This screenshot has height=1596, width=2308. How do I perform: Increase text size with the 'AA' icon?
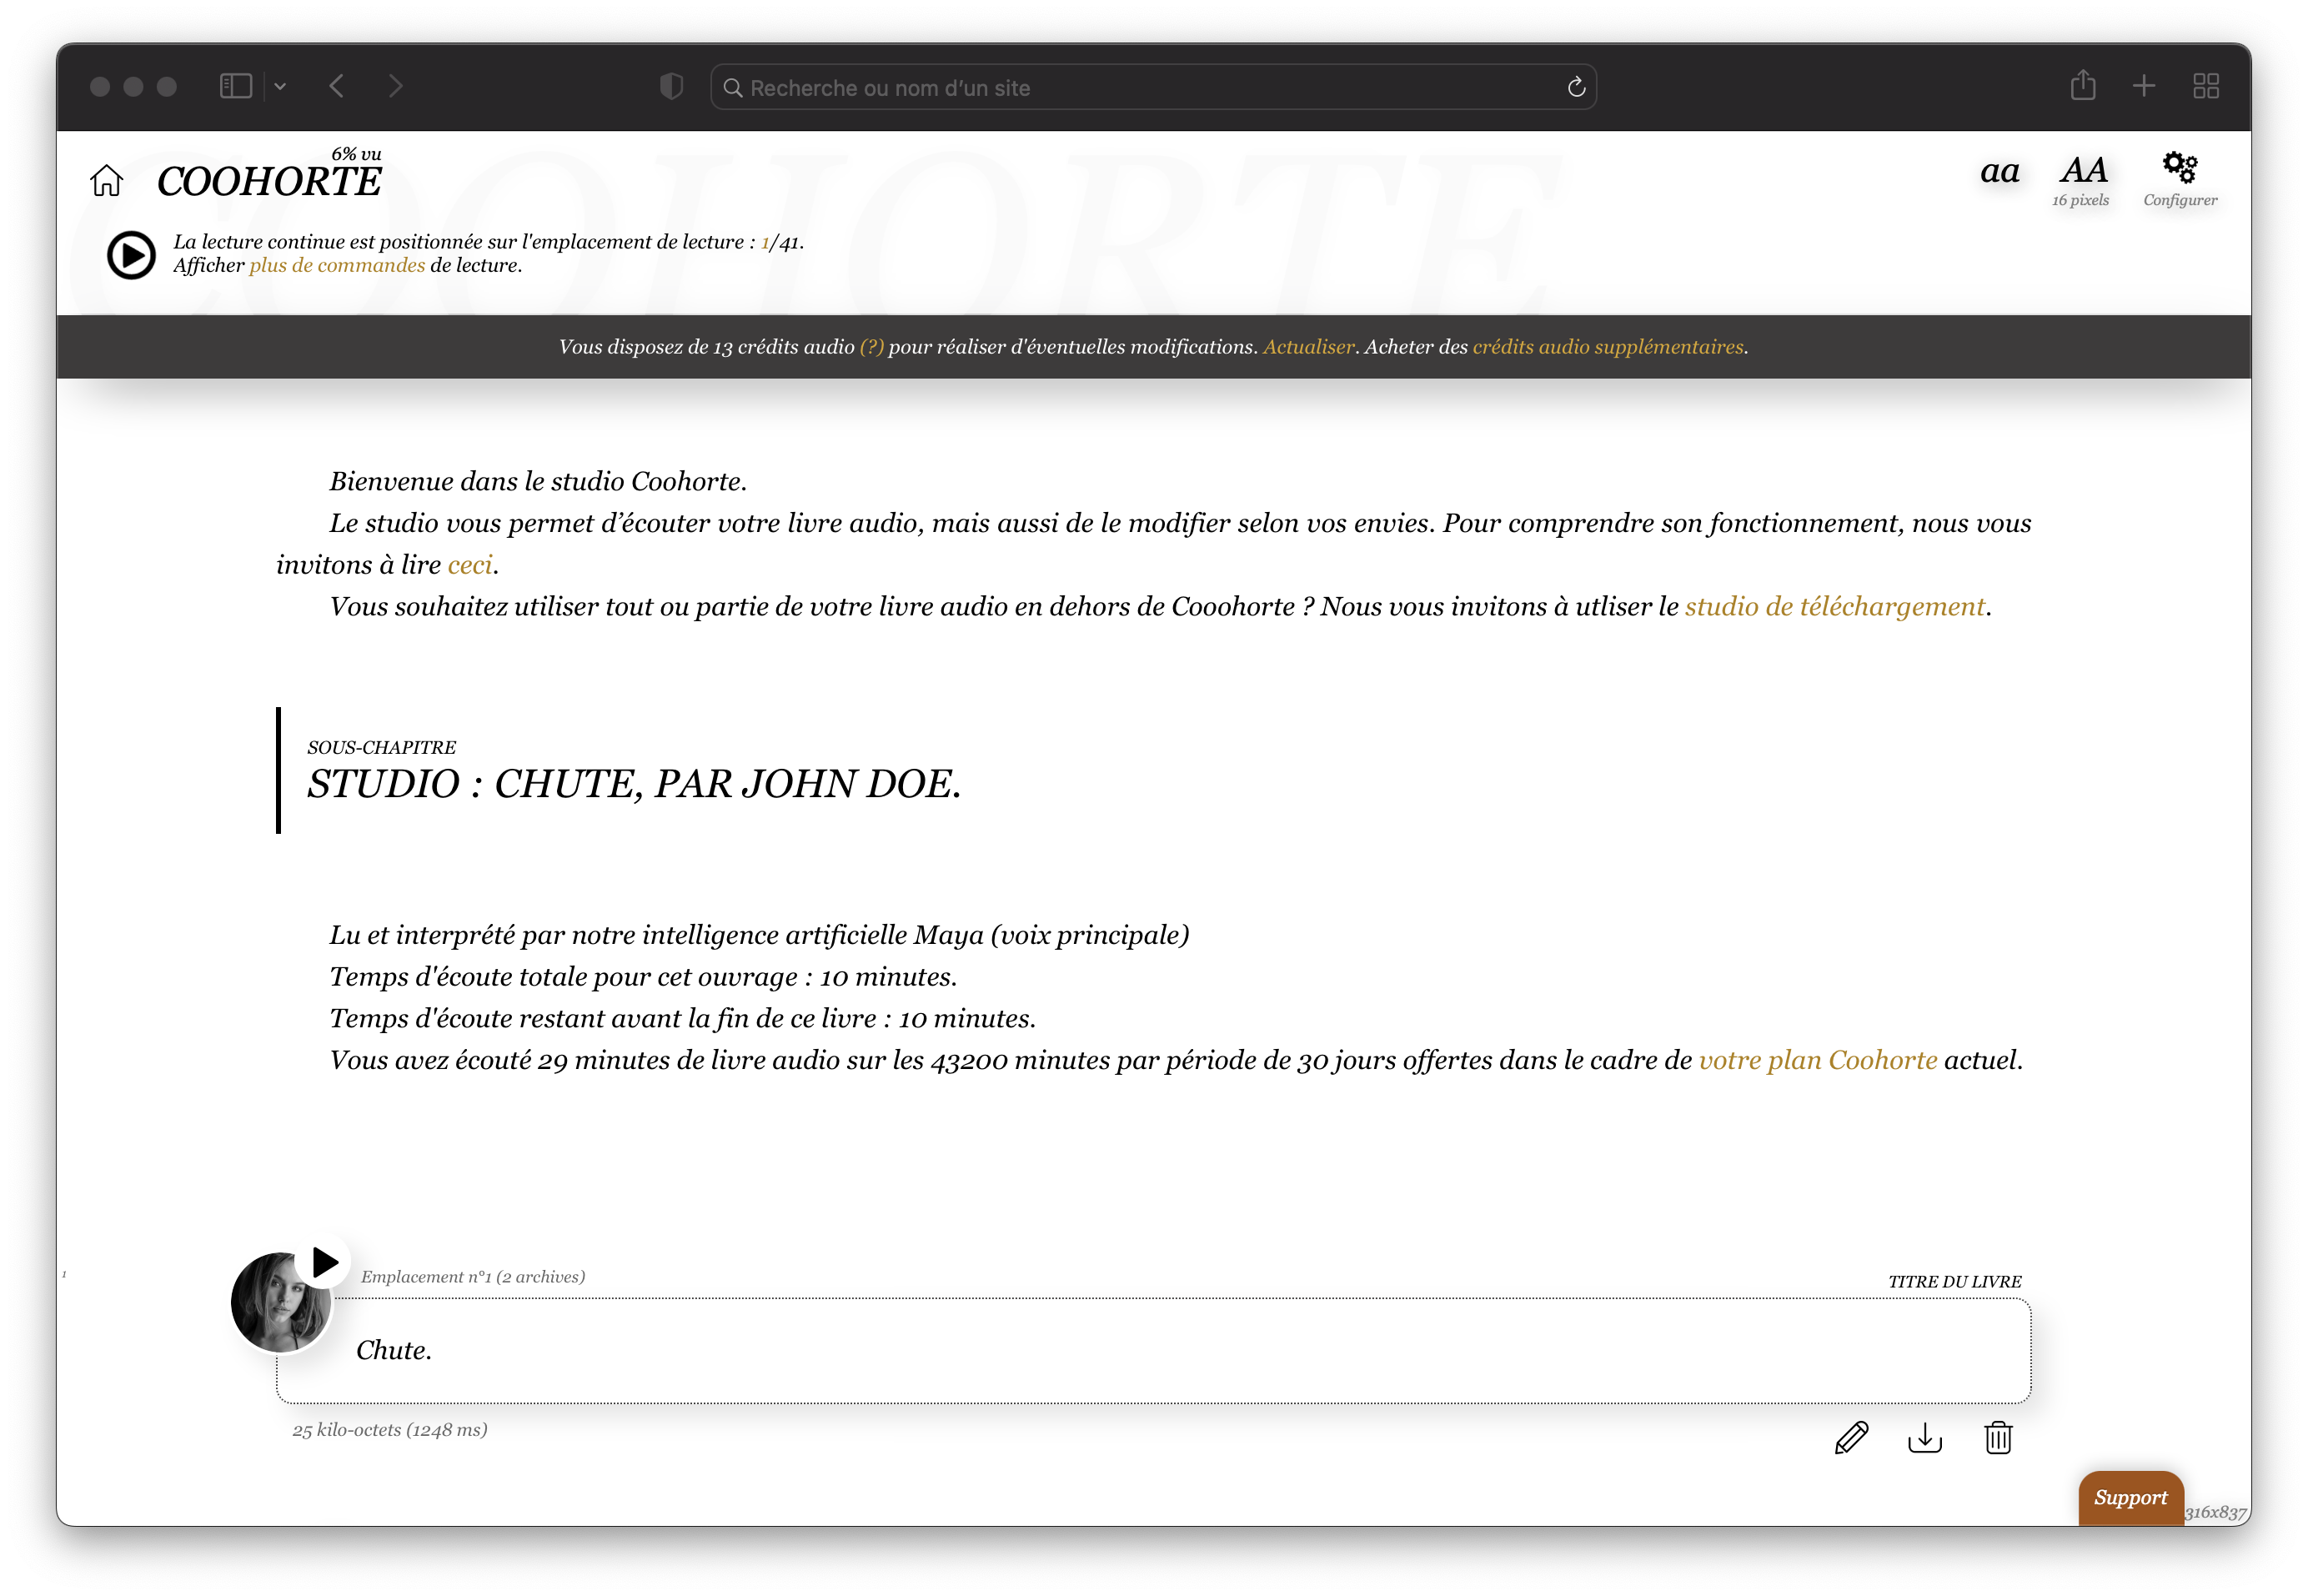2082,170
